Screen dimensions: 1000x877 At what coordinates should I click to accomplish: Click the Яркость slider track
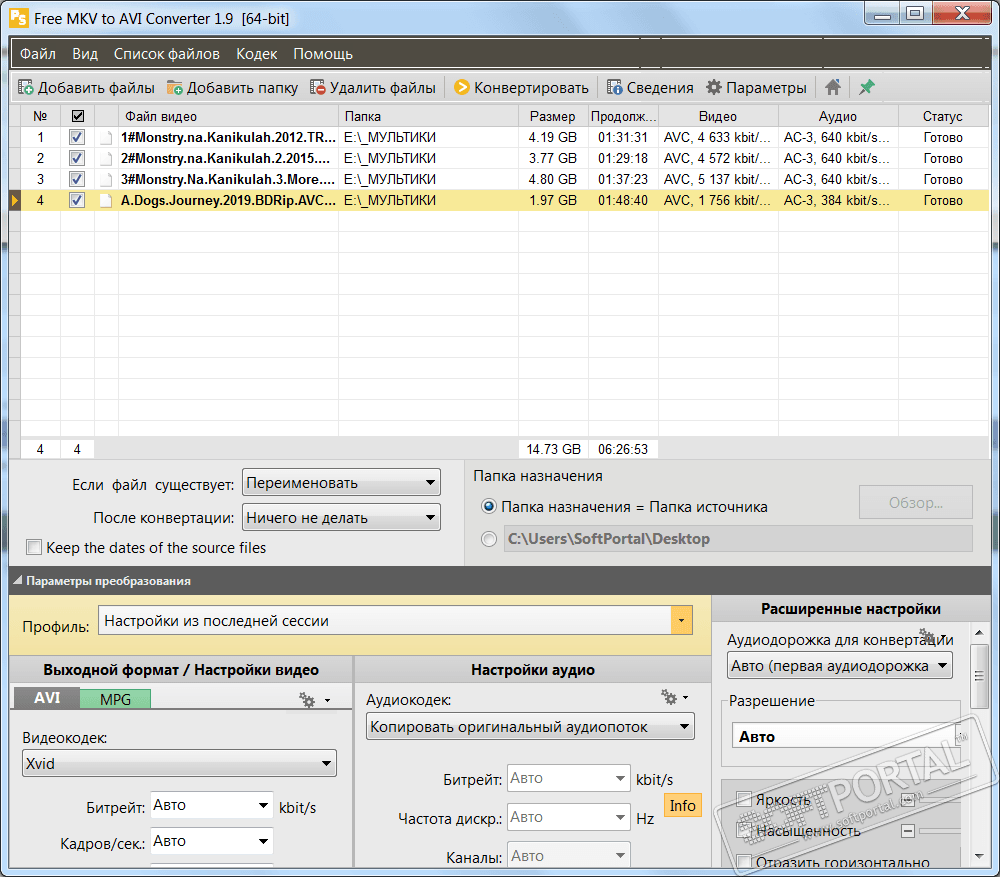click(x=939, y=800)
